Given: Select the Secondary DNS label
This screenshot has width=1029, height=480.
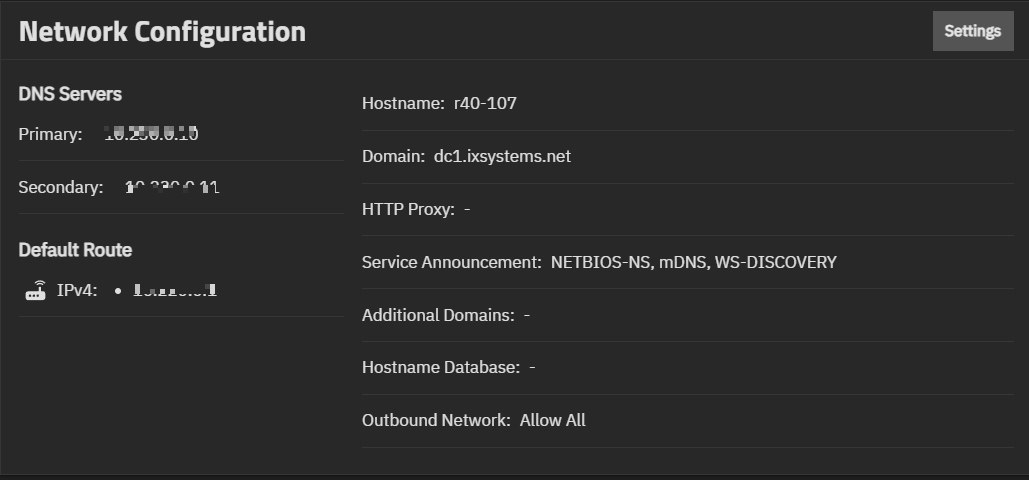Looking at the screenshot, I should coord(60,187).
